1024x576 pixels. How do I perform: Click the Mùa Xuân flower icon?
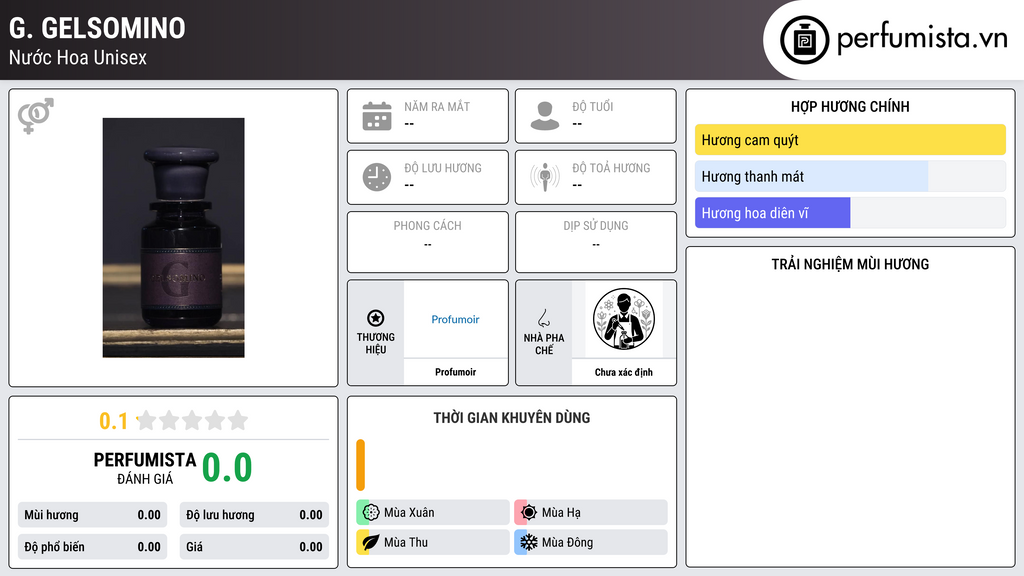coord(371,513)
